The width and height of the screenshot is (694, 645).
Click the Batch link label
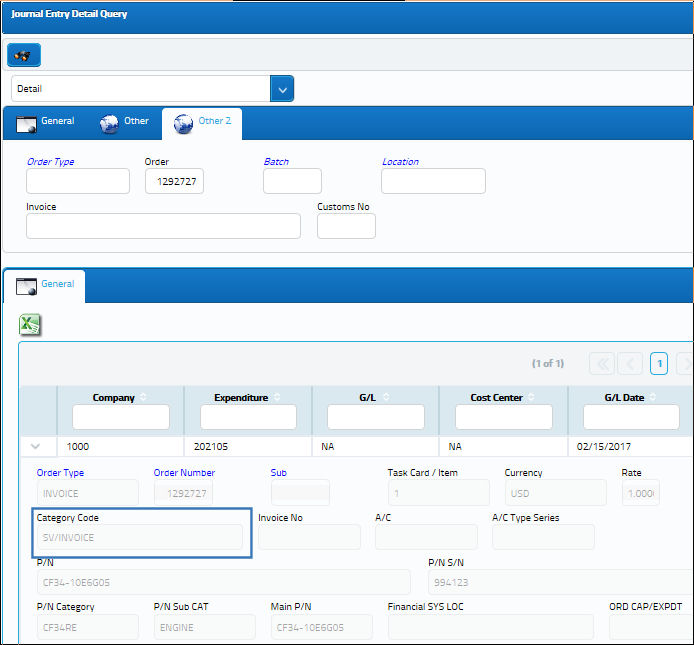pyautogui.click(x=276, y=162)
